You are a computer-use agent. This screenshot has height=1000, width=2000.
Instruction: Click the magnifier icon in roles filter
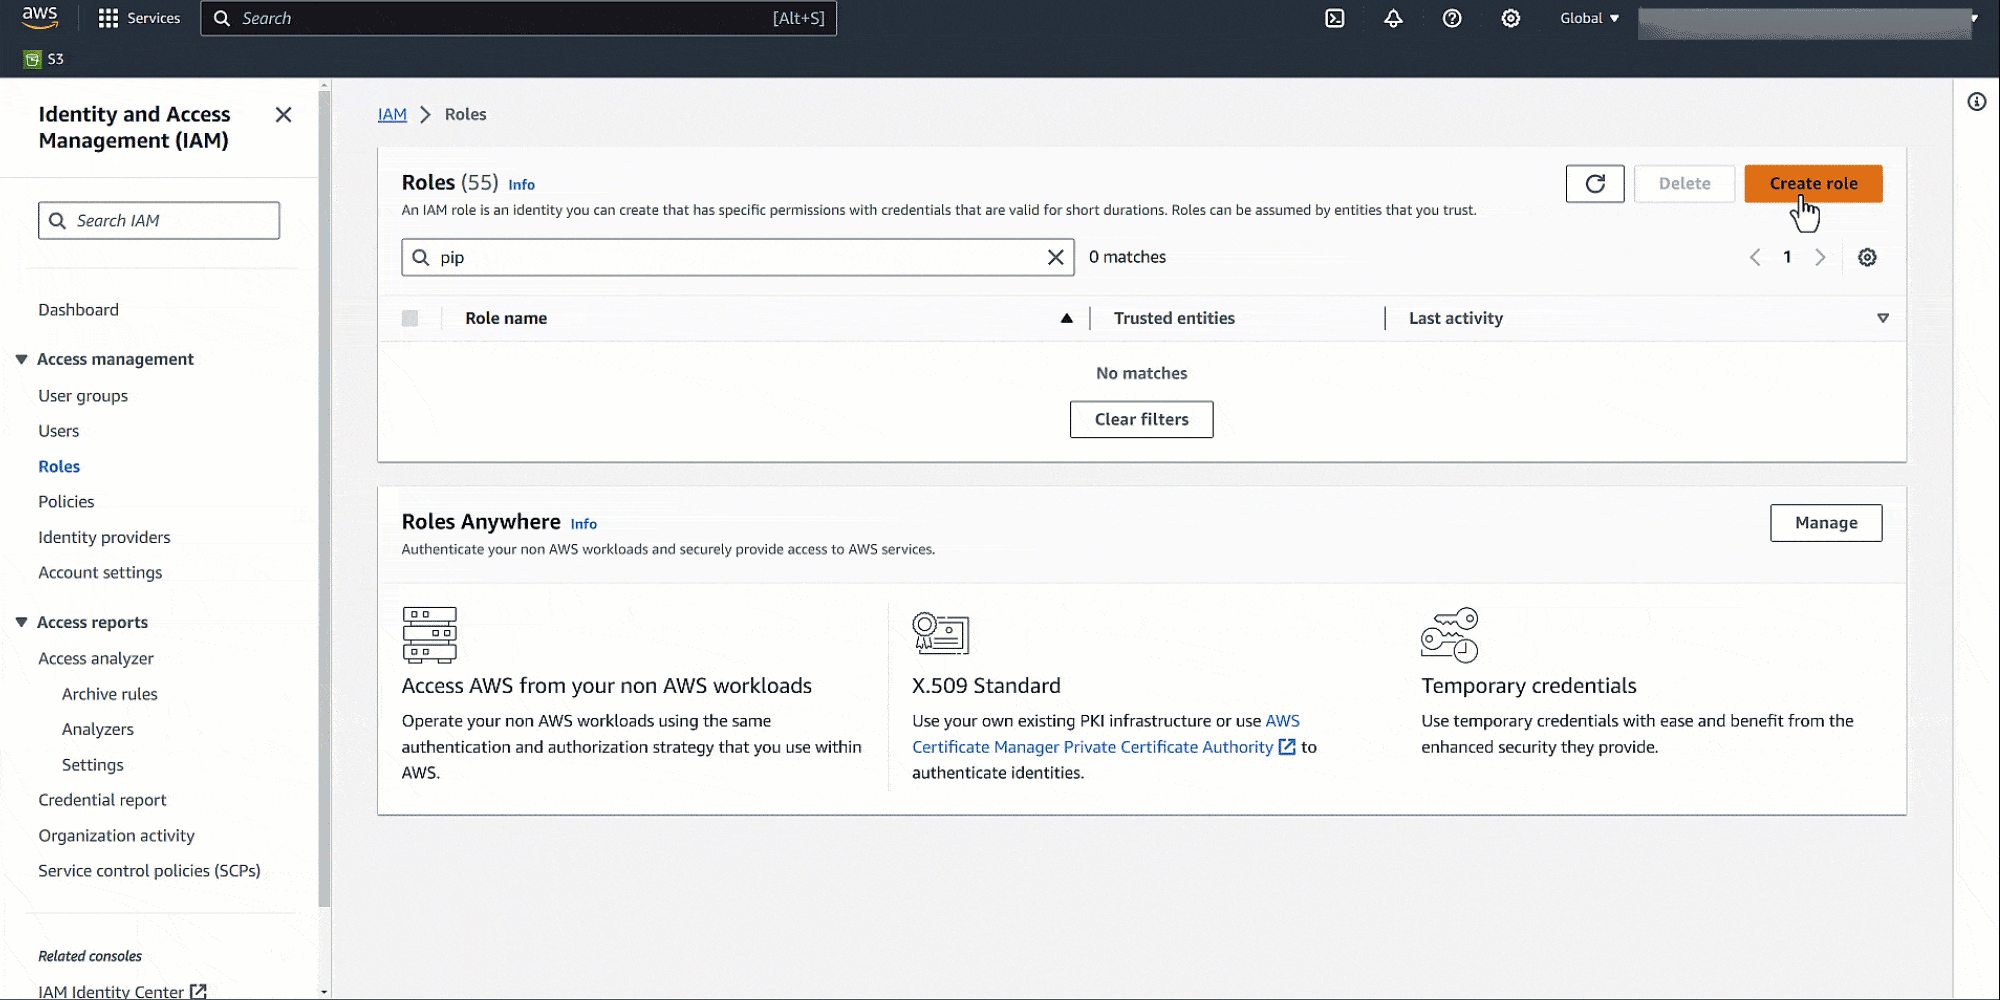pos(421,257)
